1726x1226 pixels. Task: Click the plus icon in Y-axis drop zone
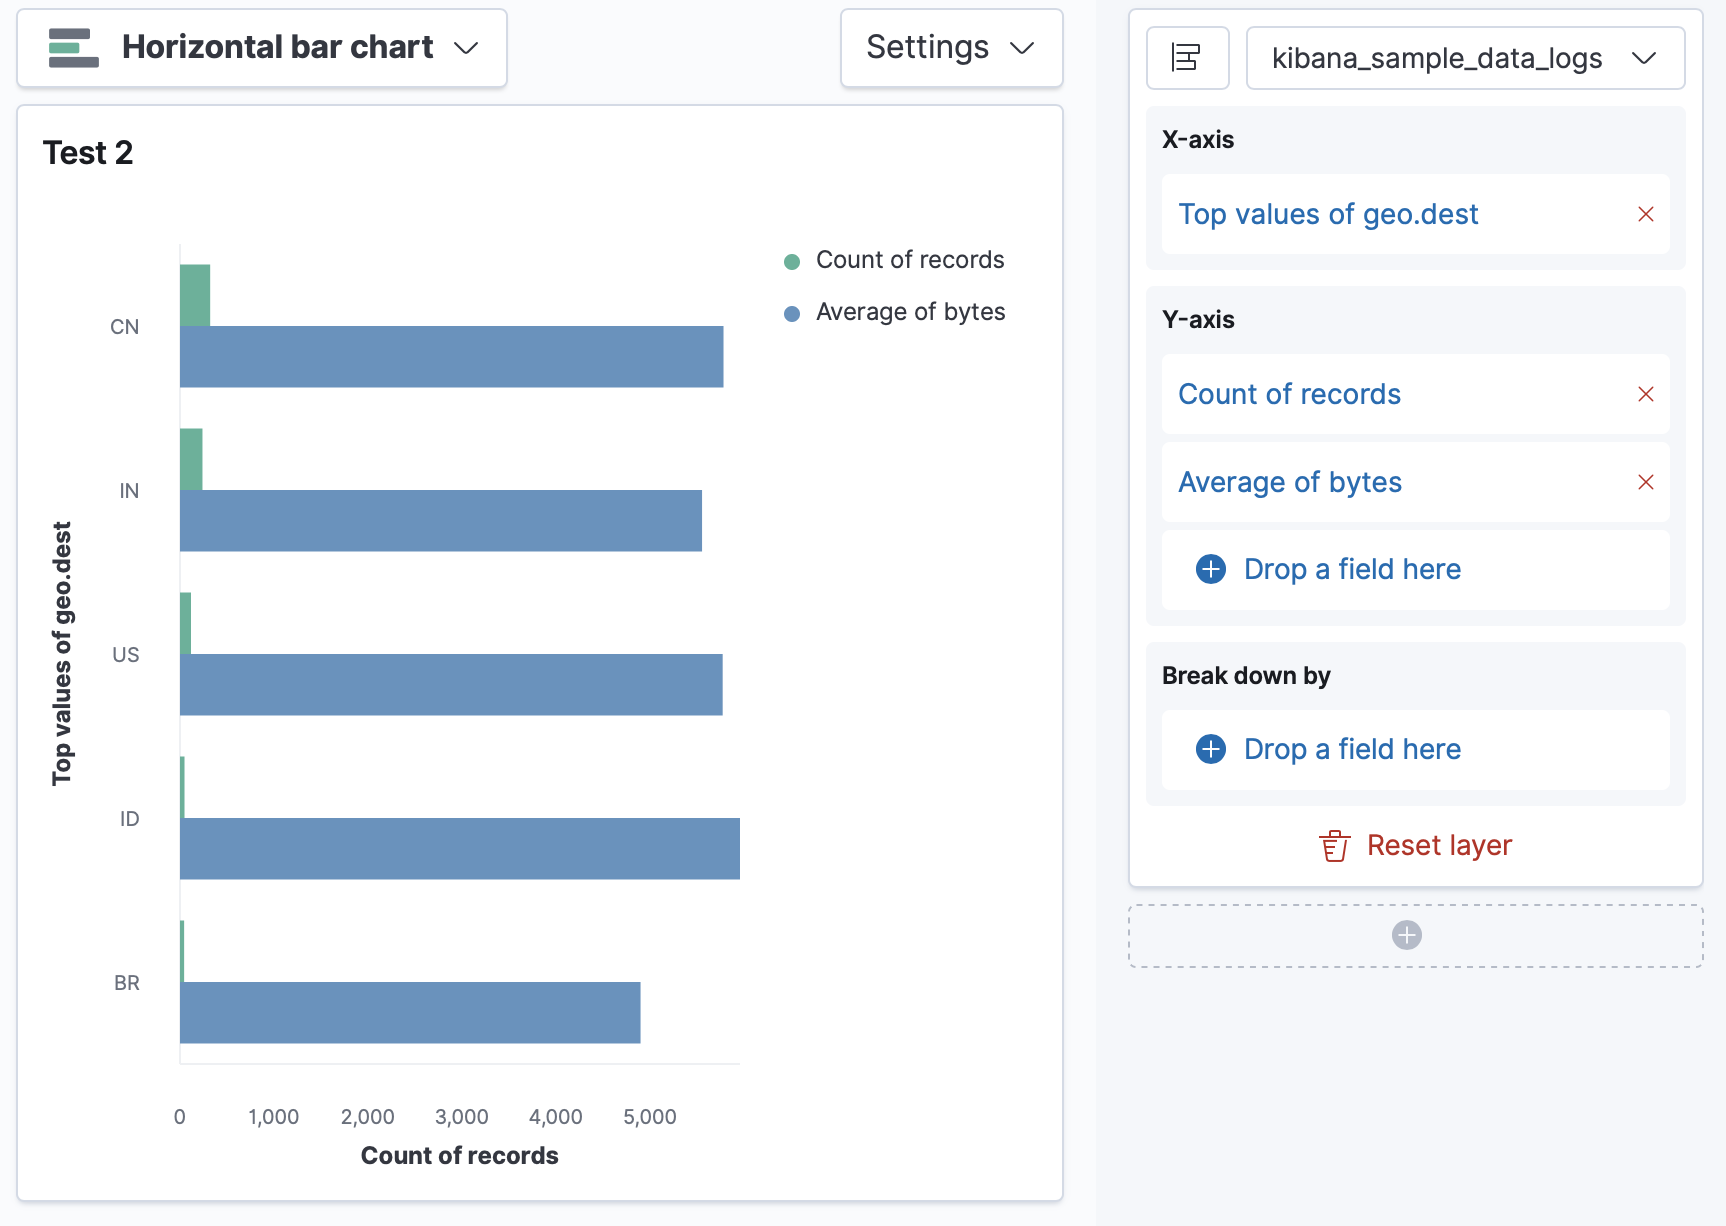(1211, 569)
